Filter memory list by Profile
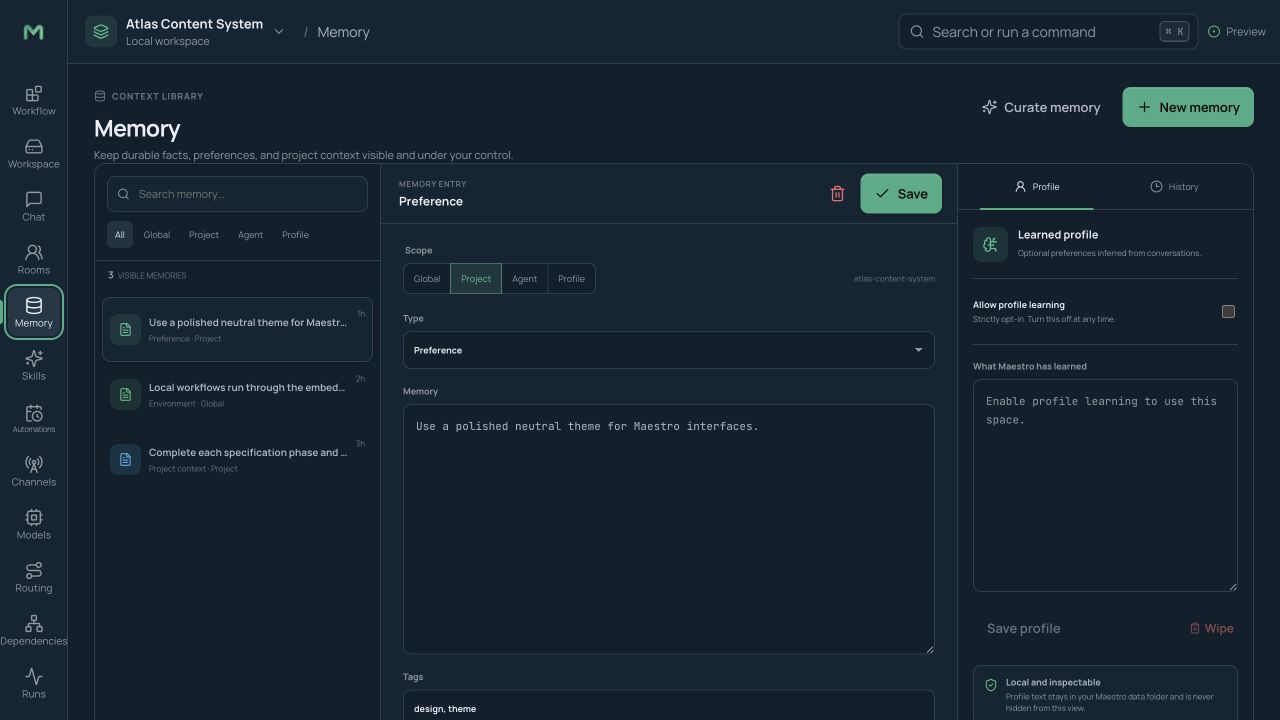 tap(295, 235)
